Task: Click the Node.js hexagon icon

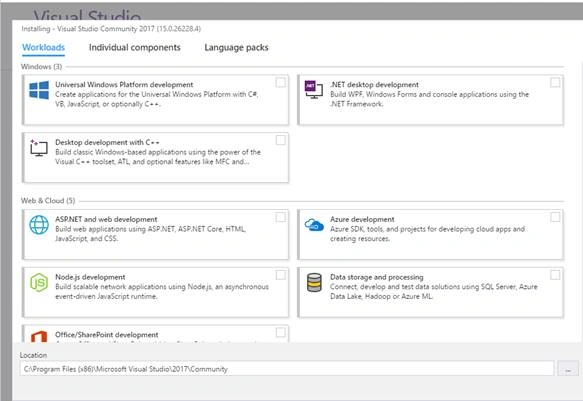Action: 39,282
